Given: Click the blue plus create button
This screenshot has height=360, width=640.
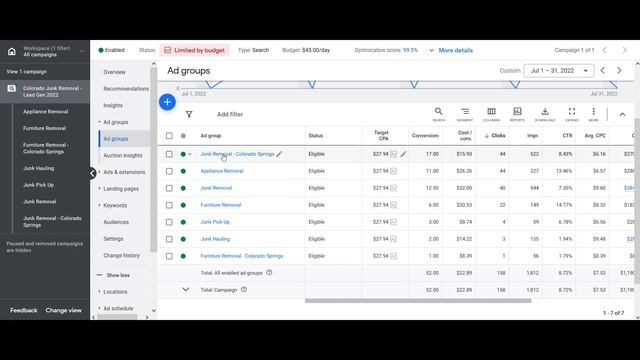Looking at the screenshot, I should tap(167, 102).
